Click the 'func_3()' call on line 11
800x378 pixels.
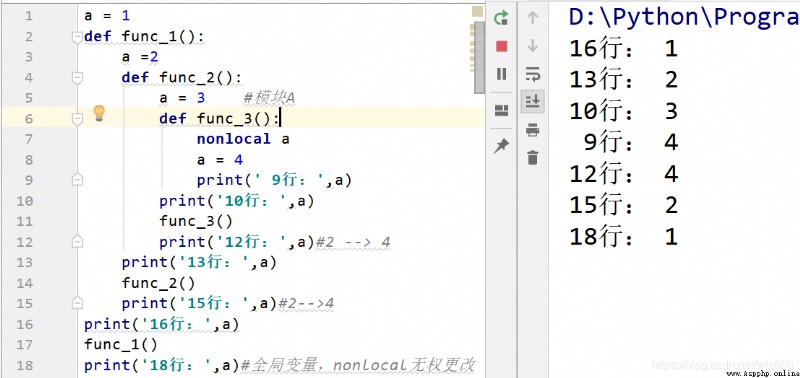click(196, 221)
